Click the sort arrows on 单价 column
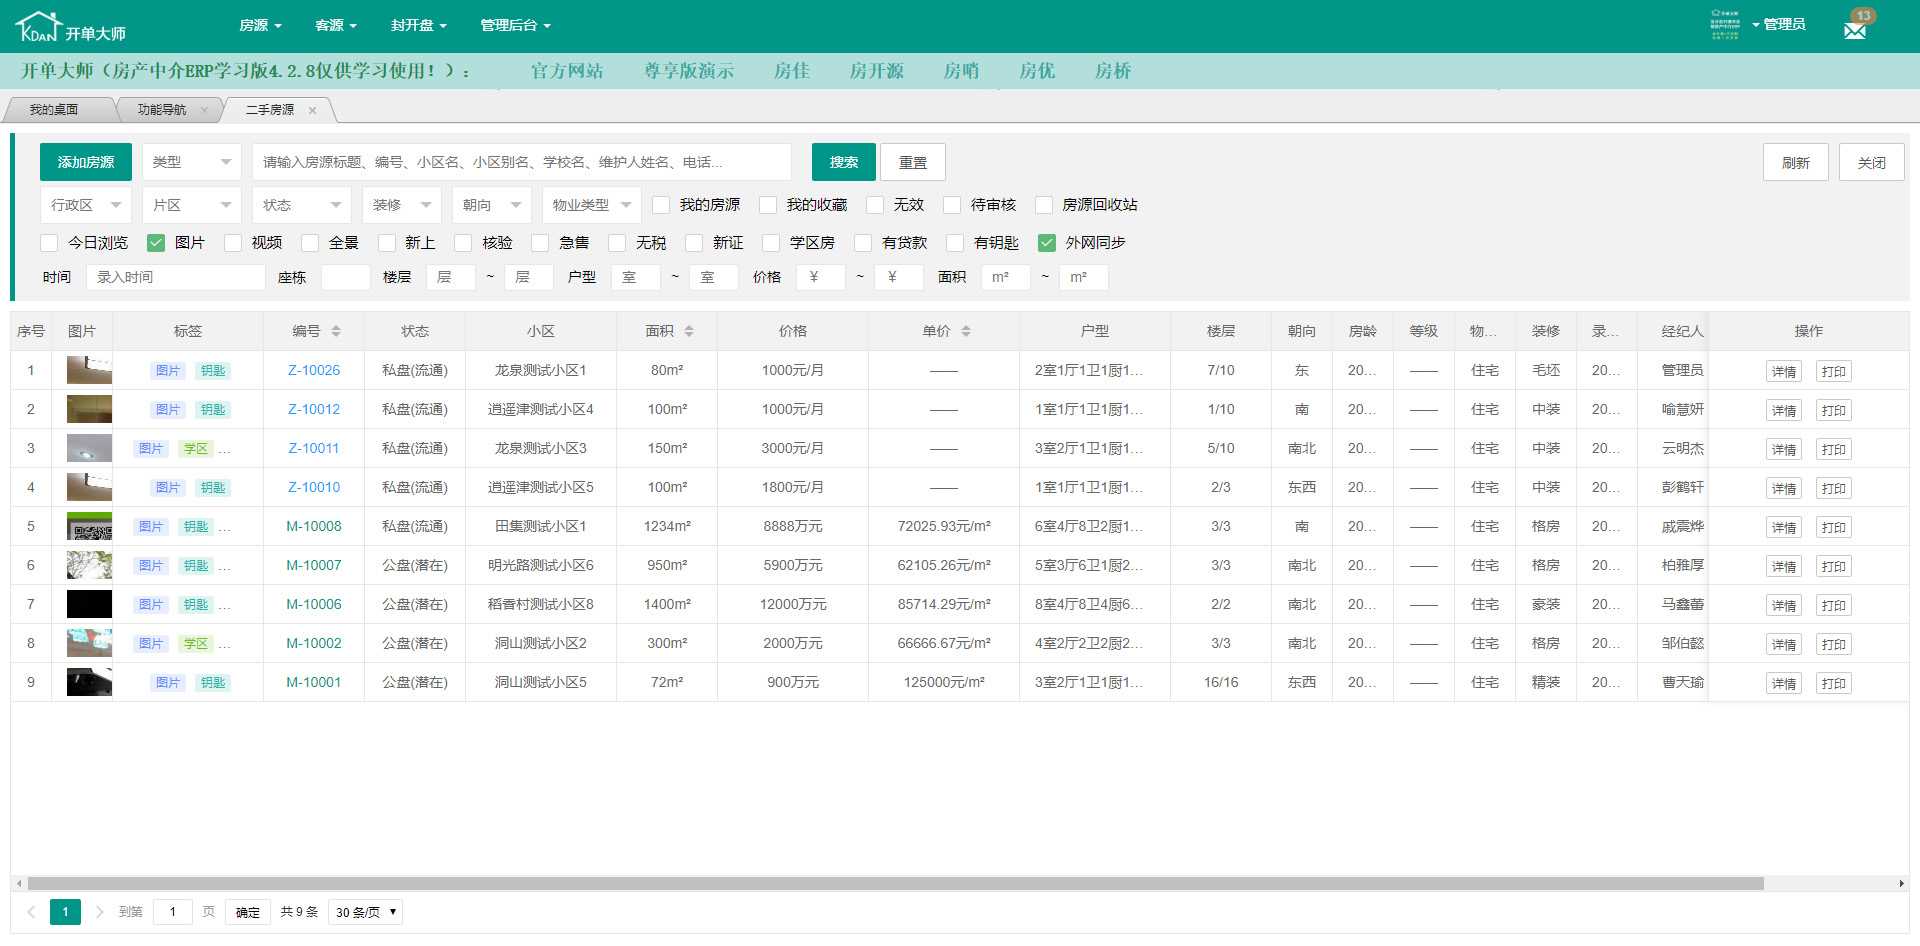The image size is (1920, 946). [x=966, y=330]
